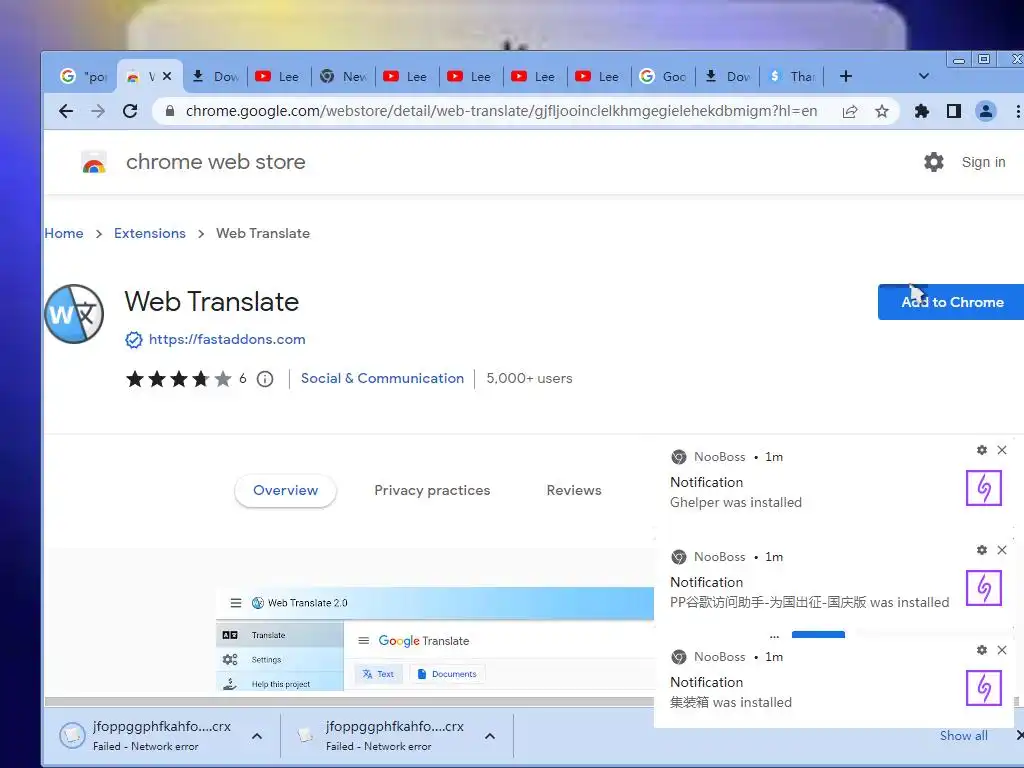Go back using the browser back arrow

click(x=66, y=111)
